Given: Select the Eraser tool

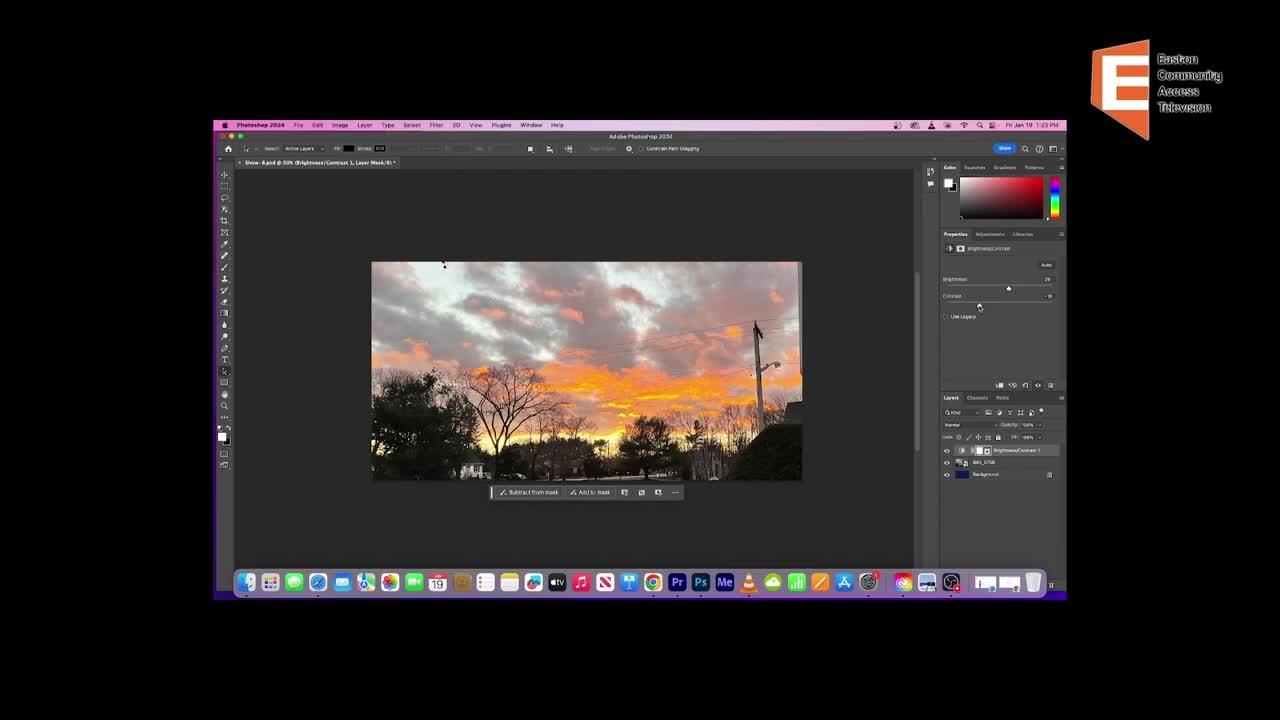Looking at the screenshot, I should pos(224,302).
